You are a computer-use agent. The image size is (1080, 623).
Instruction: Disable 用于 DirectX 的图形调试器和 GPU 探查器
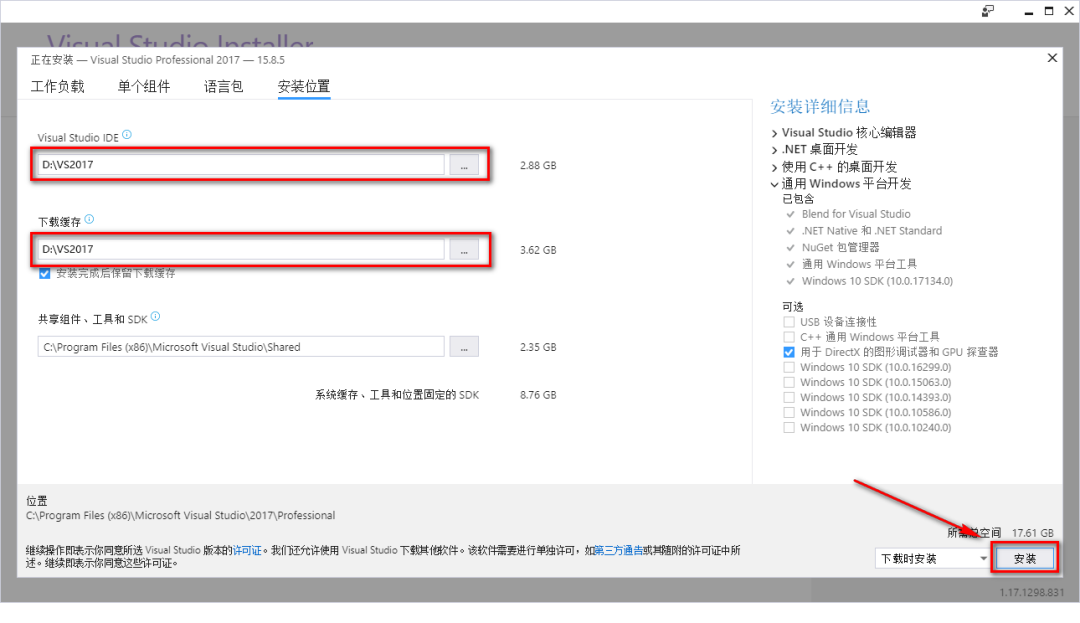(x=789, y=351)
